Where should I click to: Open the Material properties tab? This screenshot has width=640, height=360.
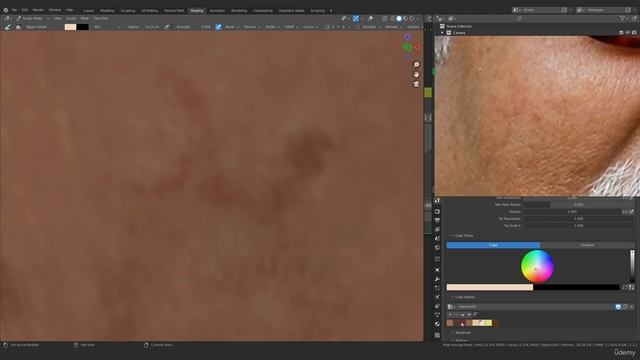click(437, 324)
